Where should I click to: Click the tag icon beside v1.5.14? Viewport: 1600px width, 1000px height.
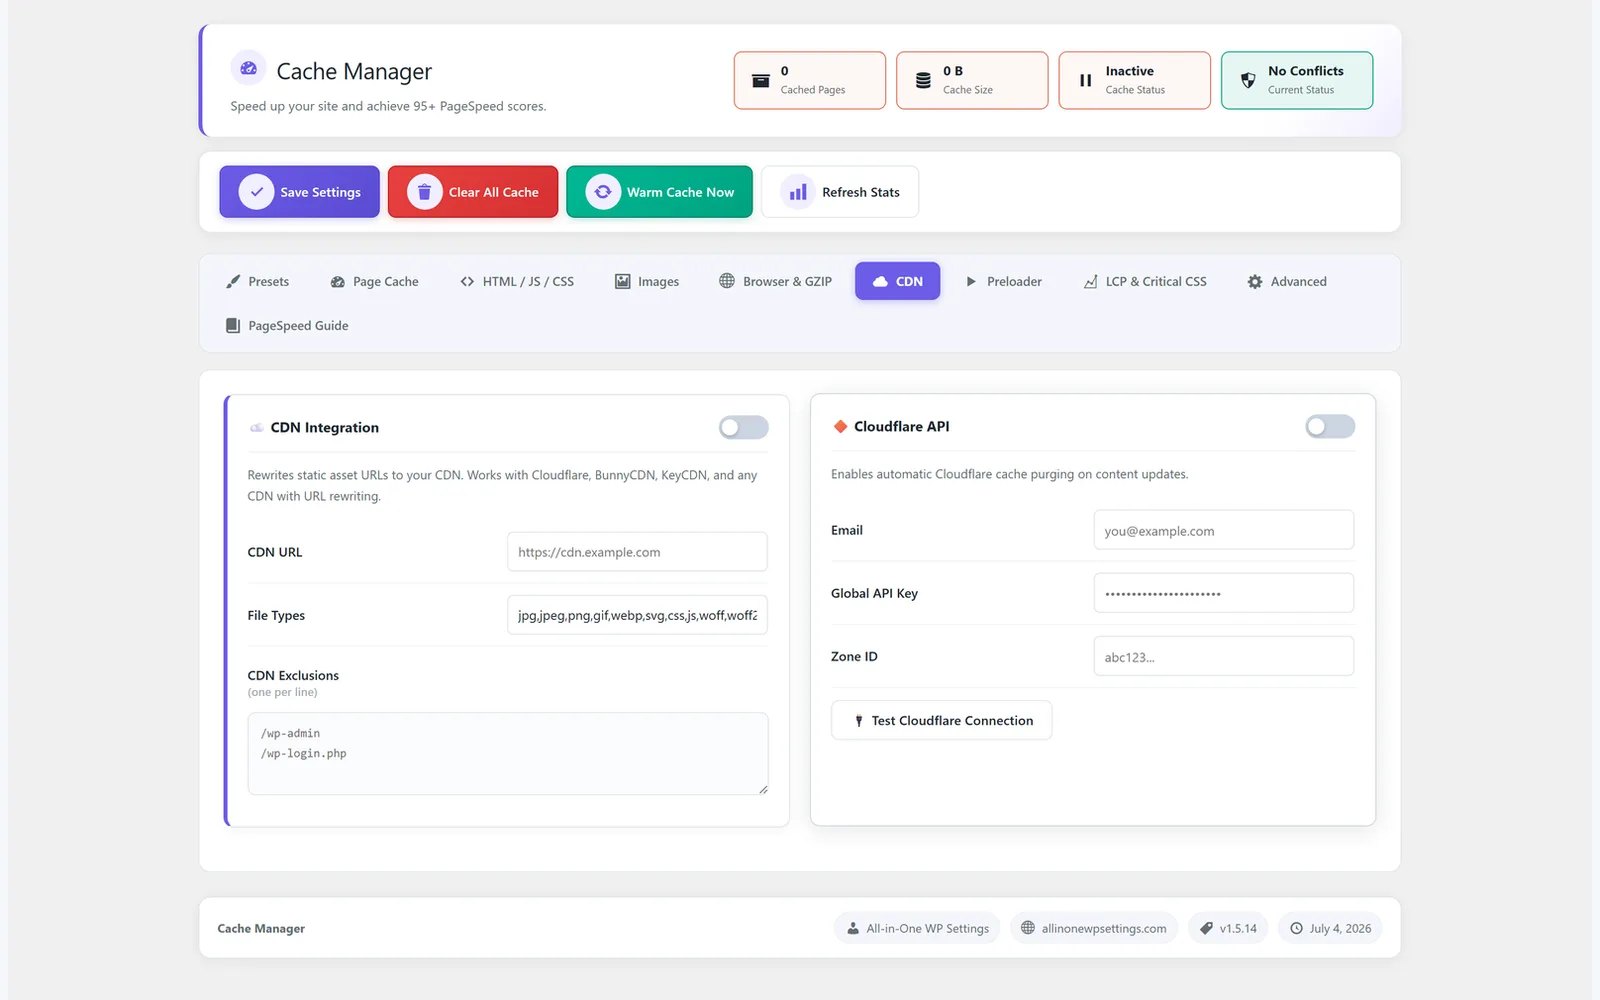click(1207, 928)
